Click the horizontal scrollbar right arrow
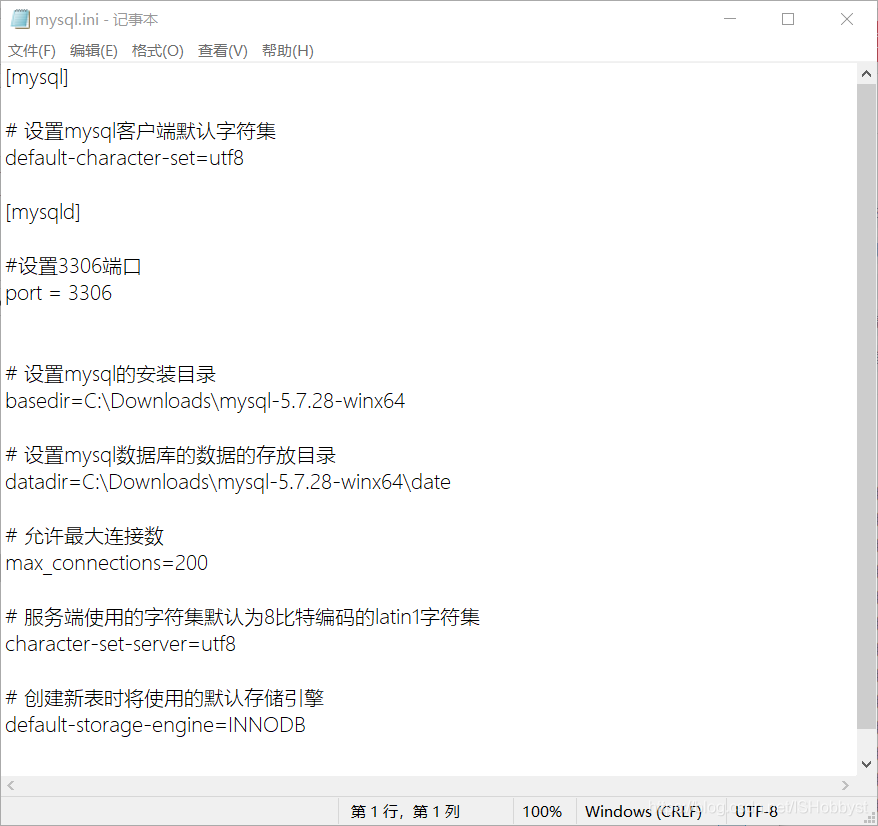 click(x=846, y=786)
